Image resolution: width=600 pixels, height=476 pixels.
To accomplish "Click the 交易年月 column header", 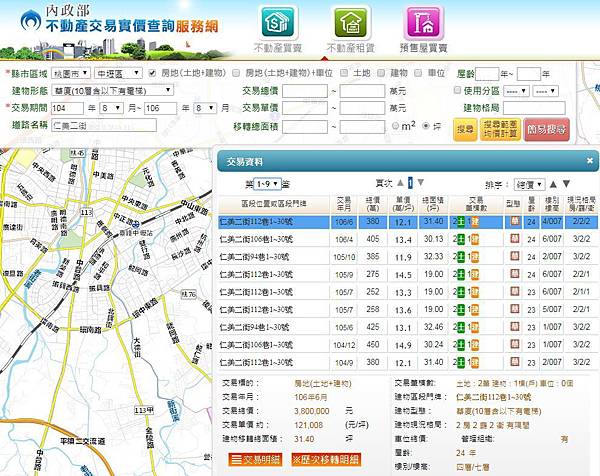I will point(344,204).
